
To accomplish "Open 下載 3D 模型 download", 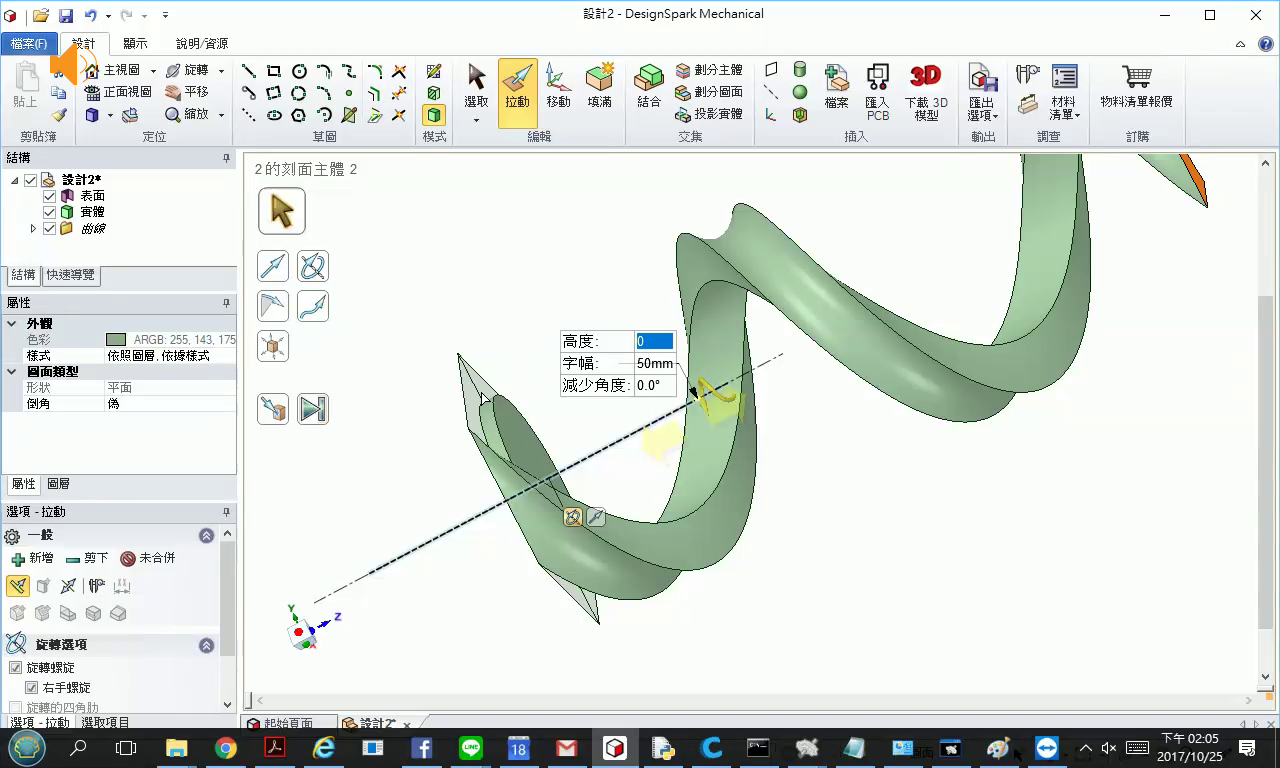I will point(926,92).
